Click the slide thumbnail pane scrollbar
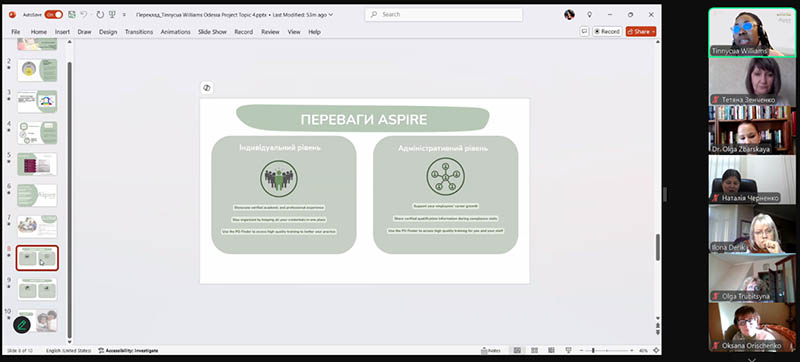This screenshot has height=362, width=800. 69,199
